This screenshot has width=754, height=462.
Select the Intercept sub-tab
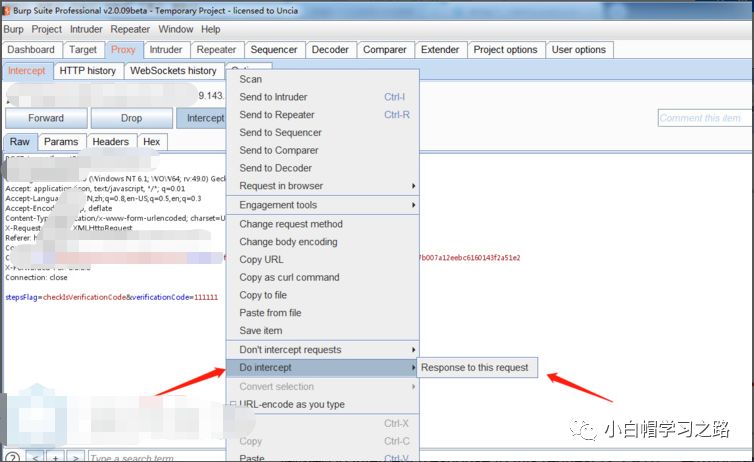point(26,71)
